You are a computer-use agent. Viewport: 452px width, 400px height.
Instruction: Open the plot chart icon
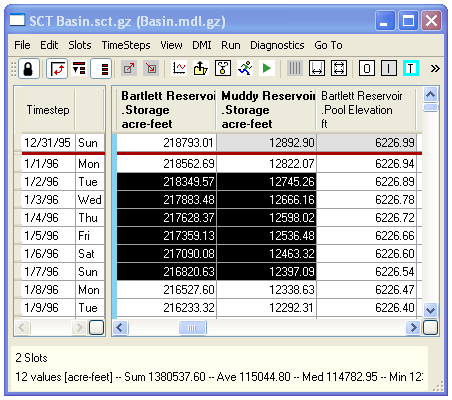click(179, 68)
